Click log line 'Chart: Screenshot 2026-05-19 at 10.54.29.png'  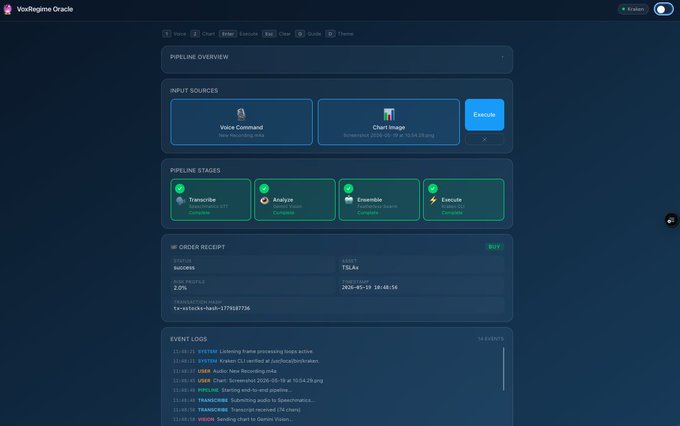pos(268,380)
